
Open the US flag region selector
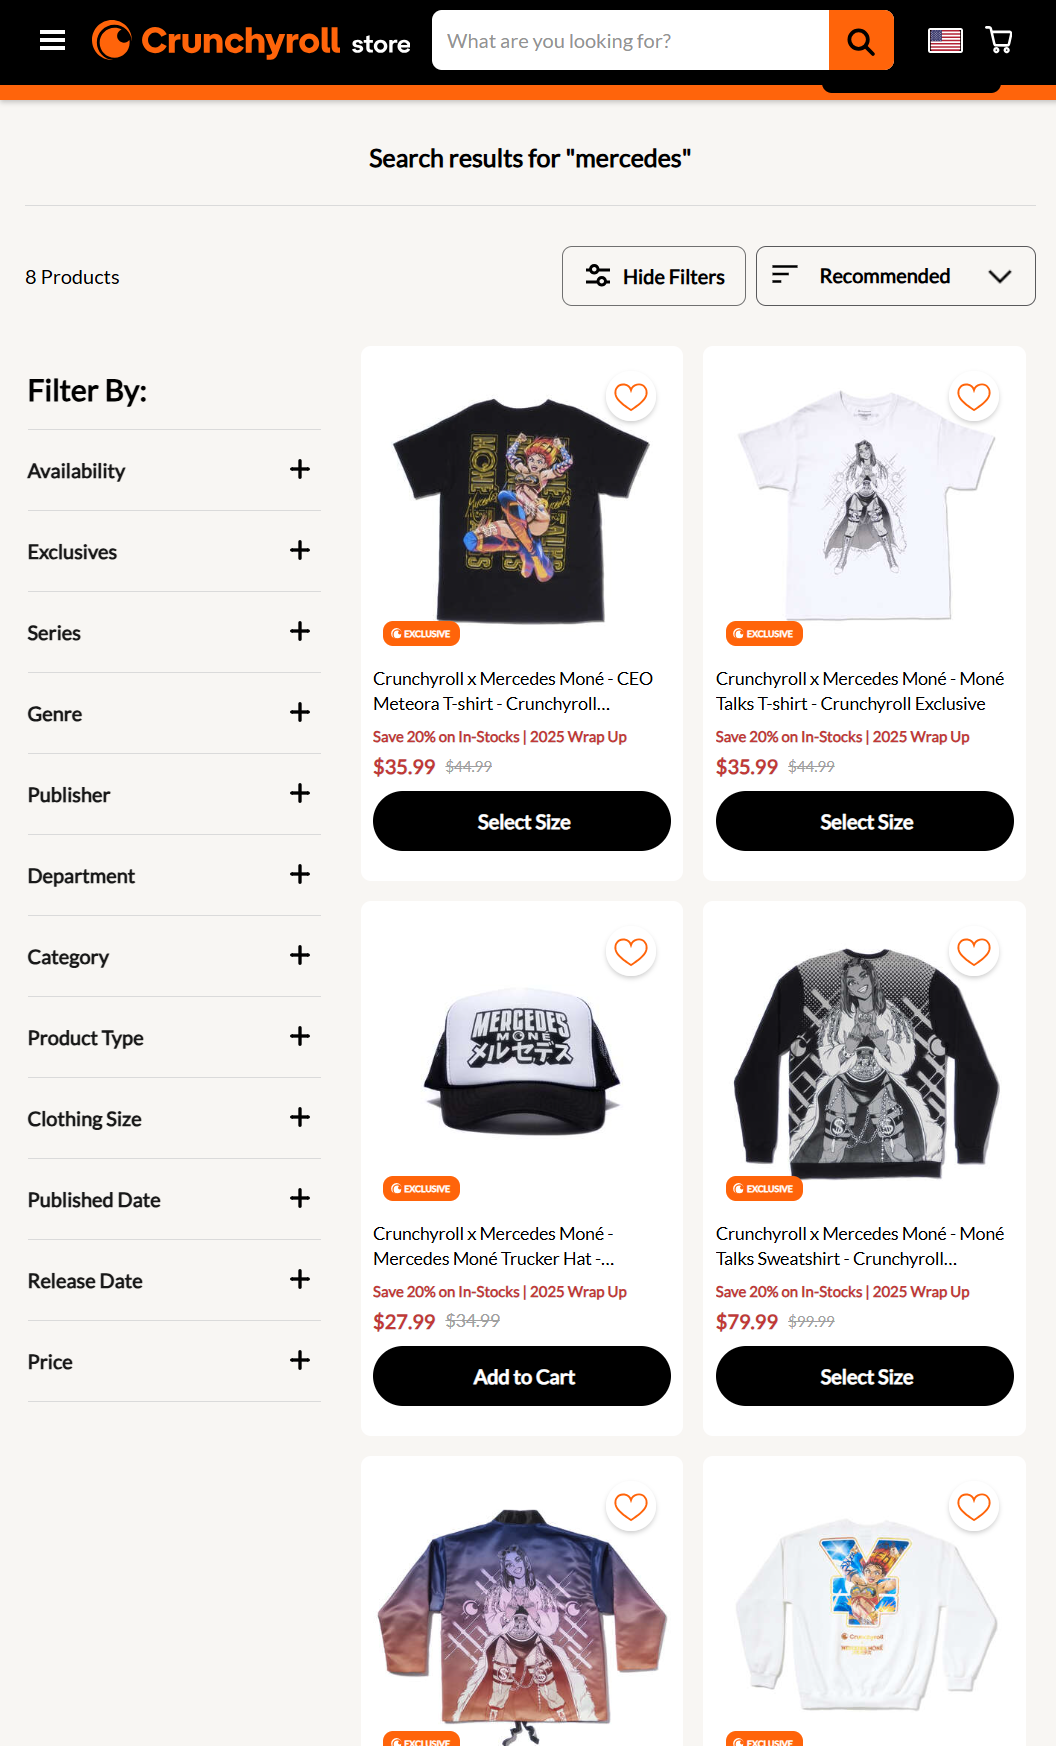[x=945, y=40]
